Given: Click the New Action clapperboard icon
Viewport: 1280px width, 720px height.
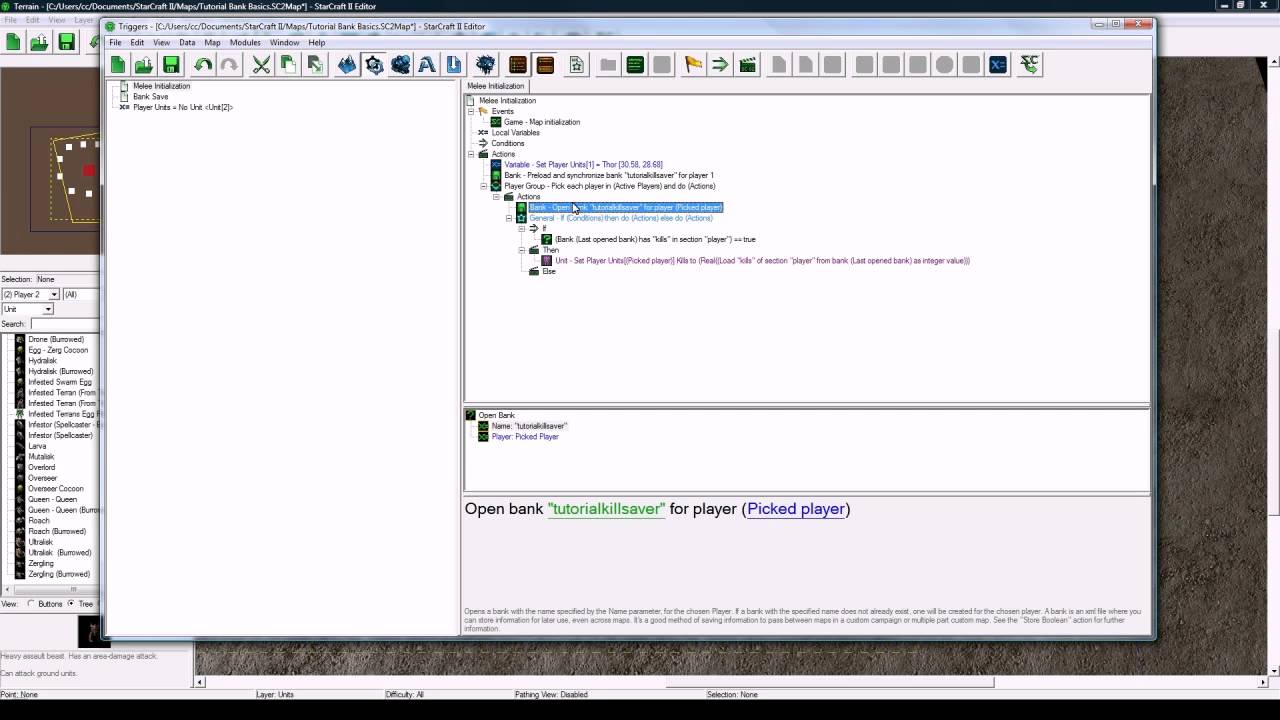Looking at the screenshot, I should [x=747, y=65].
